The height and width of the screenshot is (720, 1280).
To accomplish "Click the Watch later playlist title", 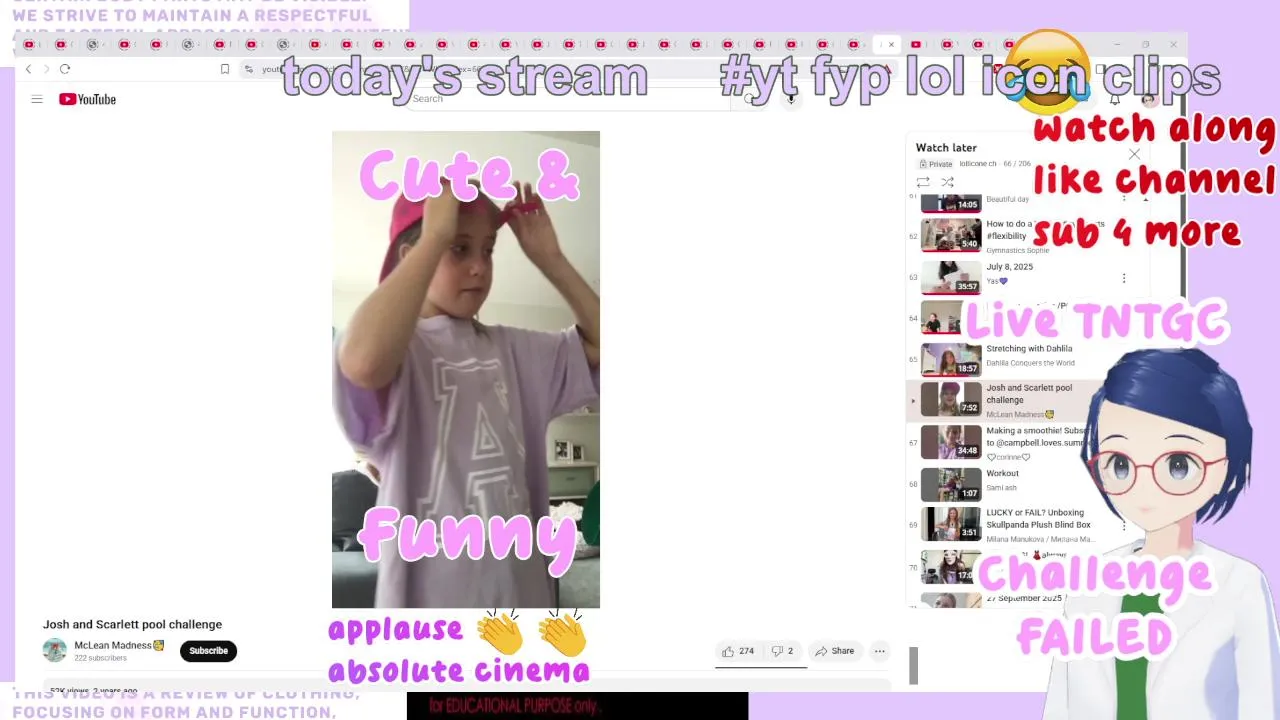I will coord(946,148).
